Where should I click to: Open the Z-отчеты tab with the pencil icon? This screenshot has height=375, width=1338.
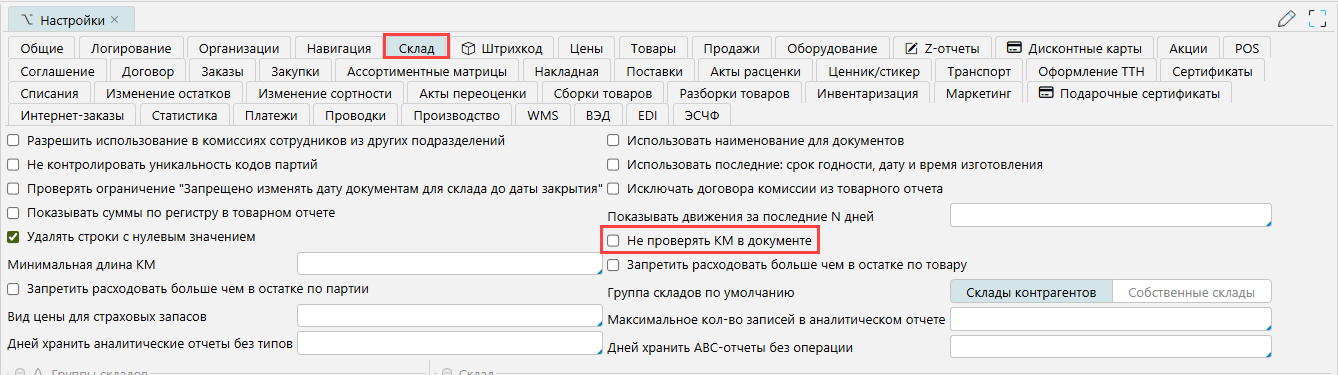[x=943, y=48]
